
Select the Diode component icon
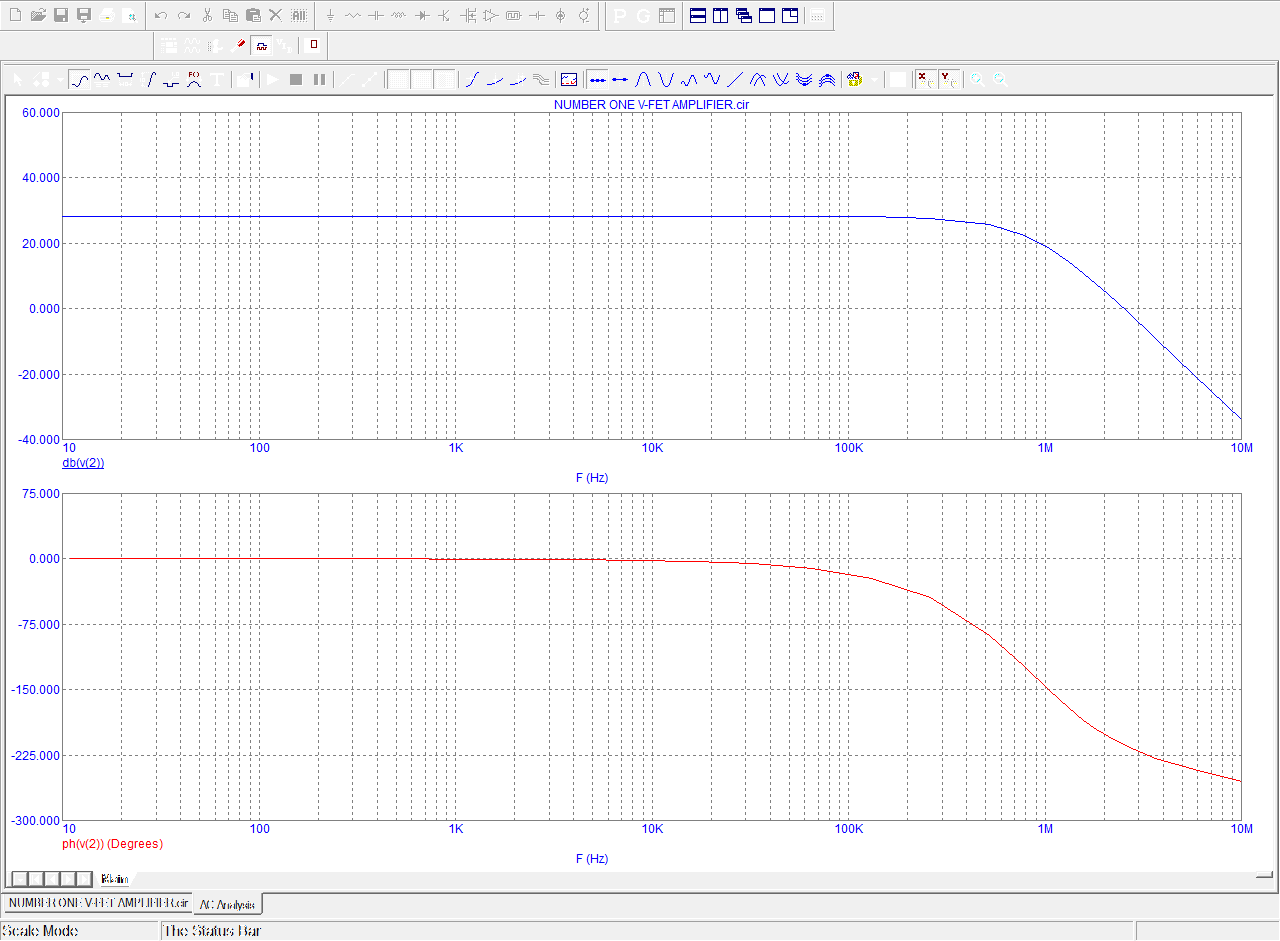422,16
